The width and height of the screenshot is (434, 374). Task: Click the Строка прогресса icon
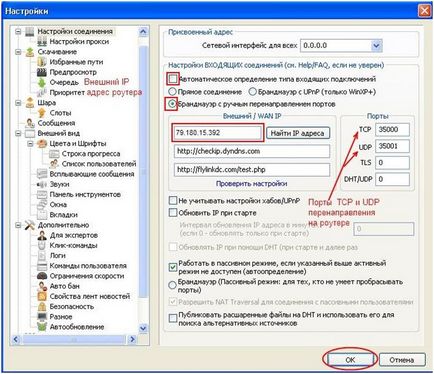(54, 154)
